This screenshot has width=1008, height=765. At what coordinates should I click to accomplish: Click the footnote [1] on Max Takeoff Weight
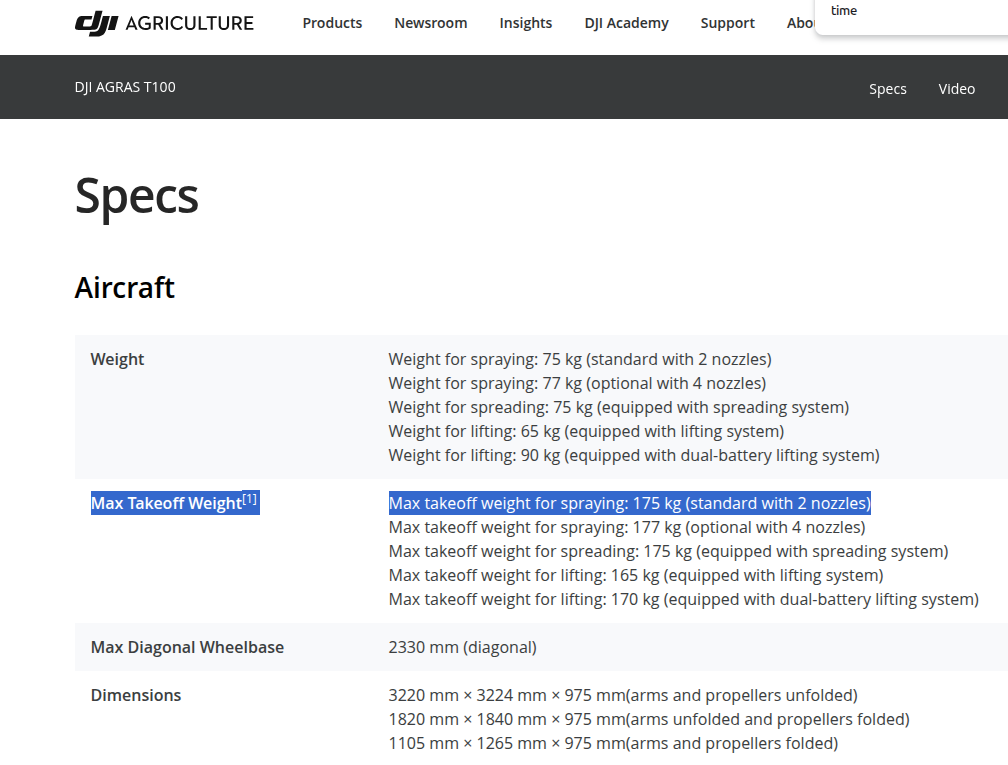tap(249, 499)
